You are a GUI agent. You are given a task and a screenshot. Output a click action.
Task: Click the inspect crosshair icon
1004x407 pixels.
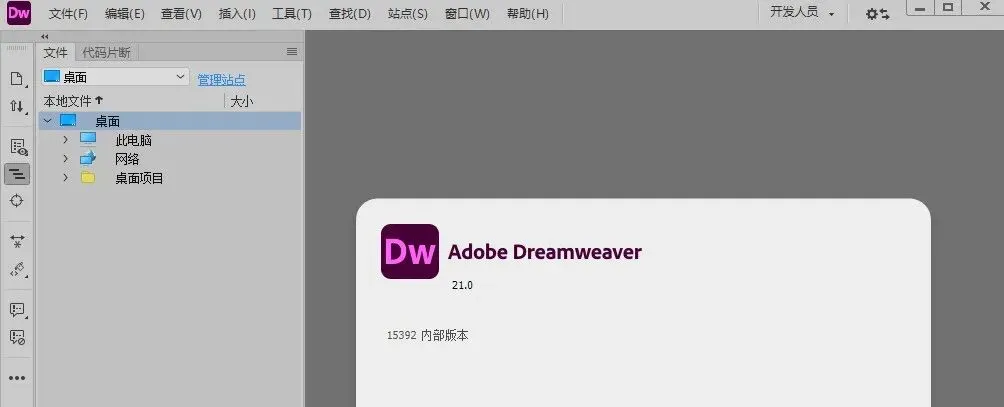click(17, 200)
